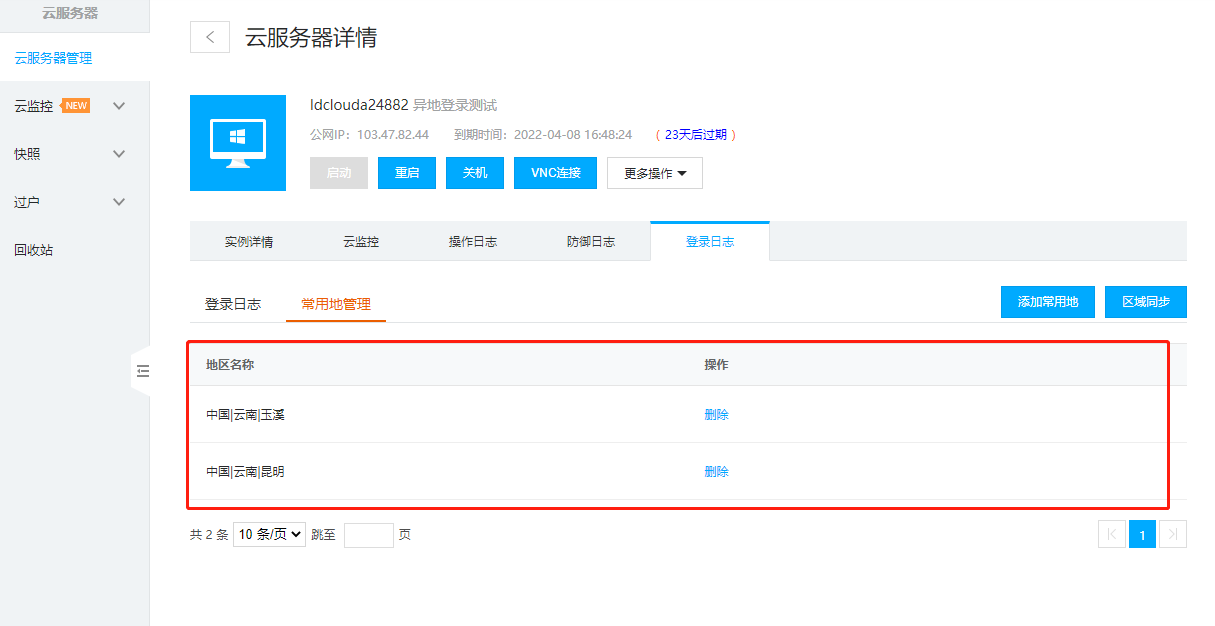Delete the 中国|云南|玉溪 location entry
The width and height of the screenshot is (1215, 626).
click(716, 415)
